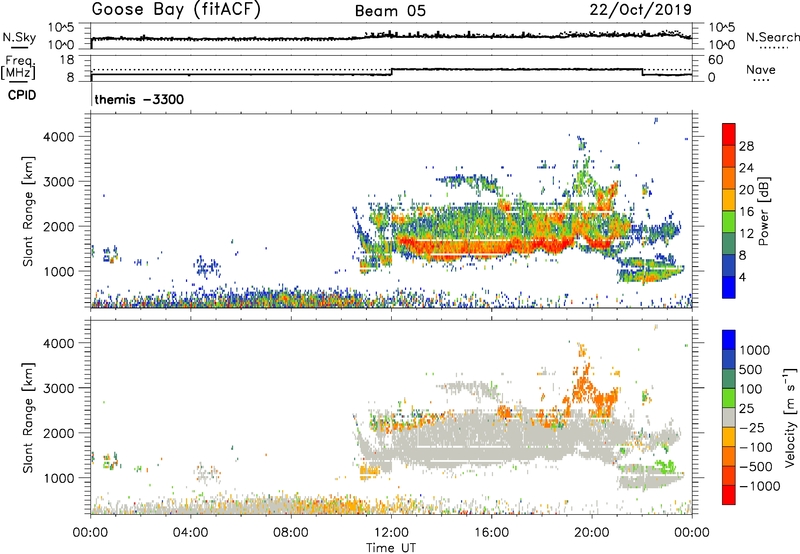800x554 pixels.
Task: Click the -1000 label on Velocity colorbar
Action: (759, 486)
